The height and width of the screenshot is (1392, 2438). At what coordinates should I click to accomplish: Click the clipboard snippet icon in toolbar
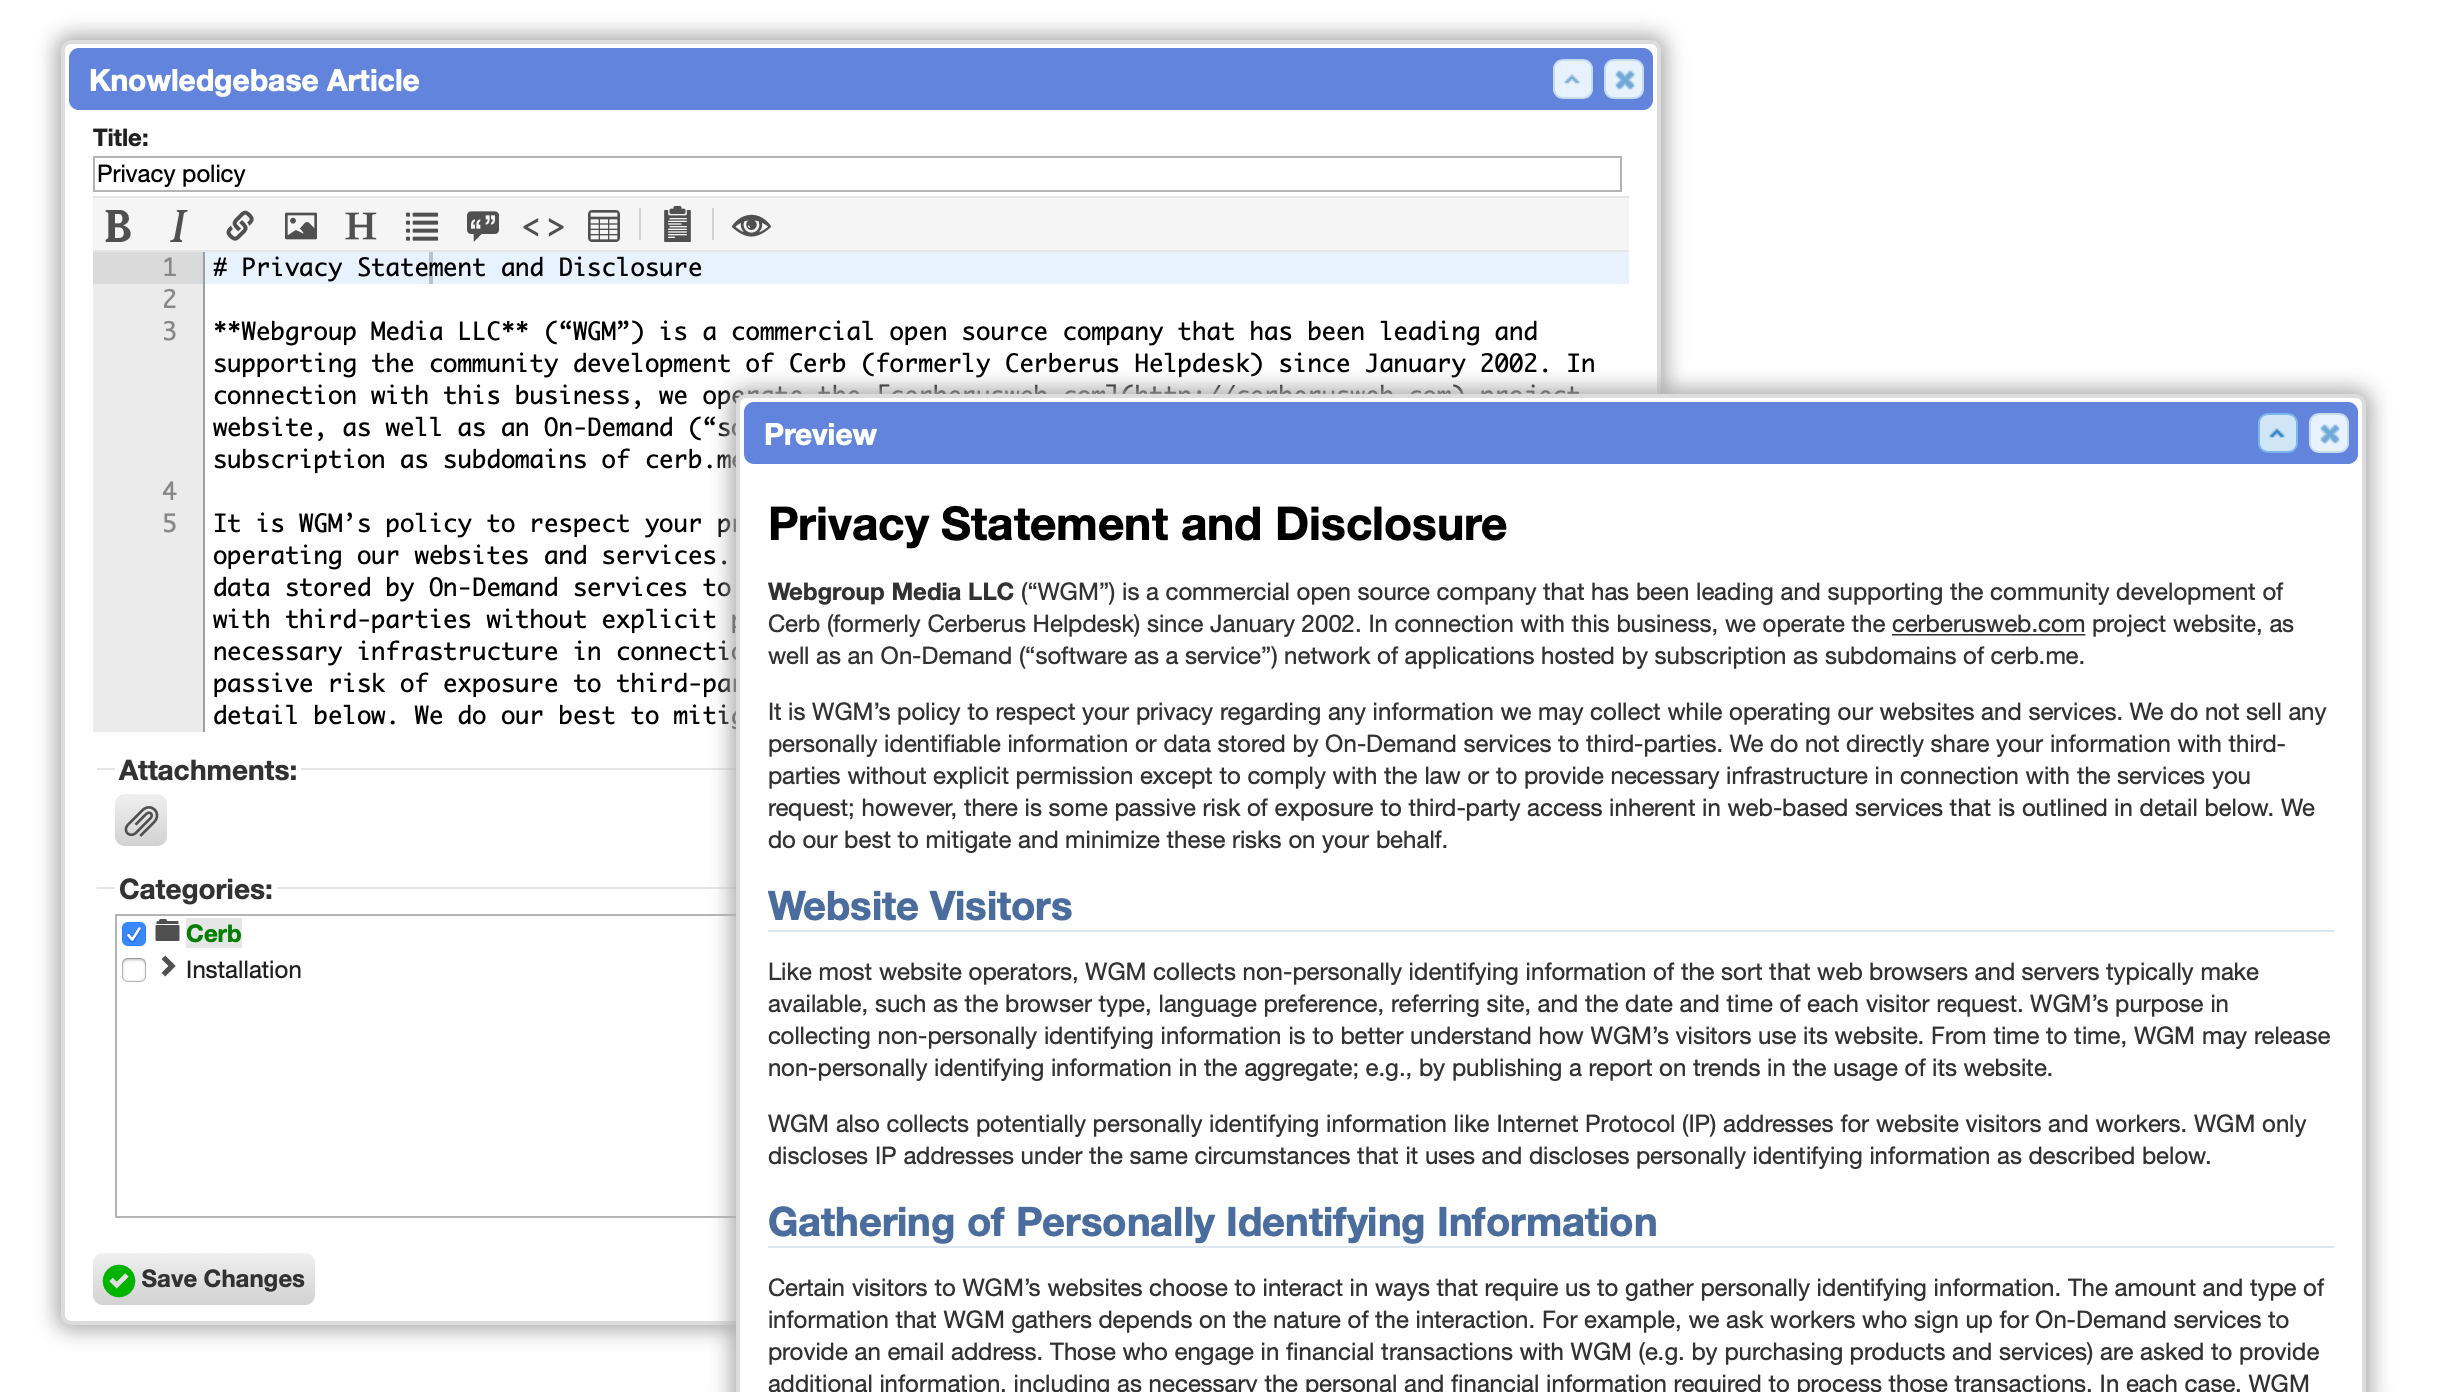[677, 225]
